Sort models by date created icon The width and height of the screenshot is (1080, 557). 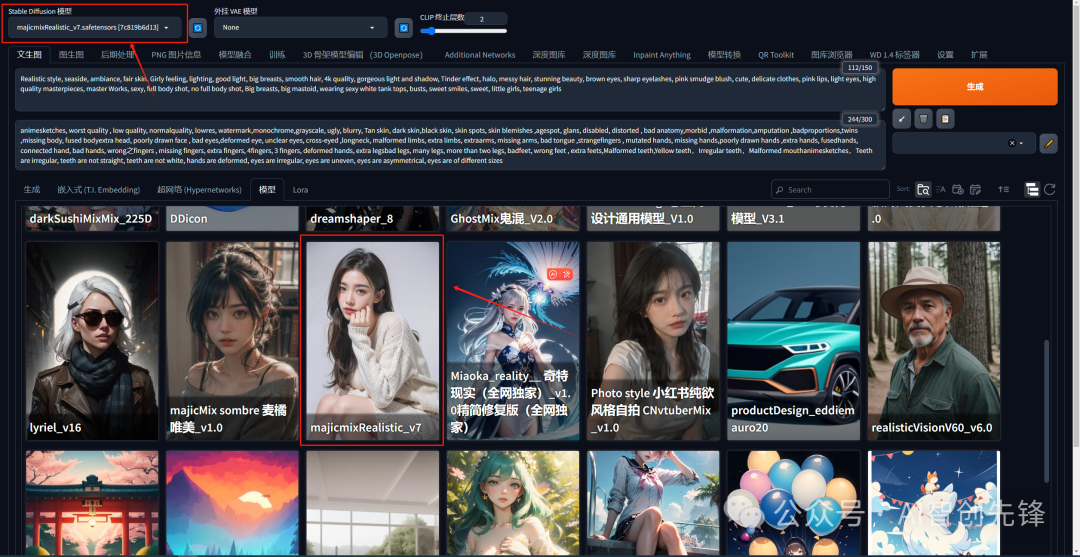(x=958, y=189)
